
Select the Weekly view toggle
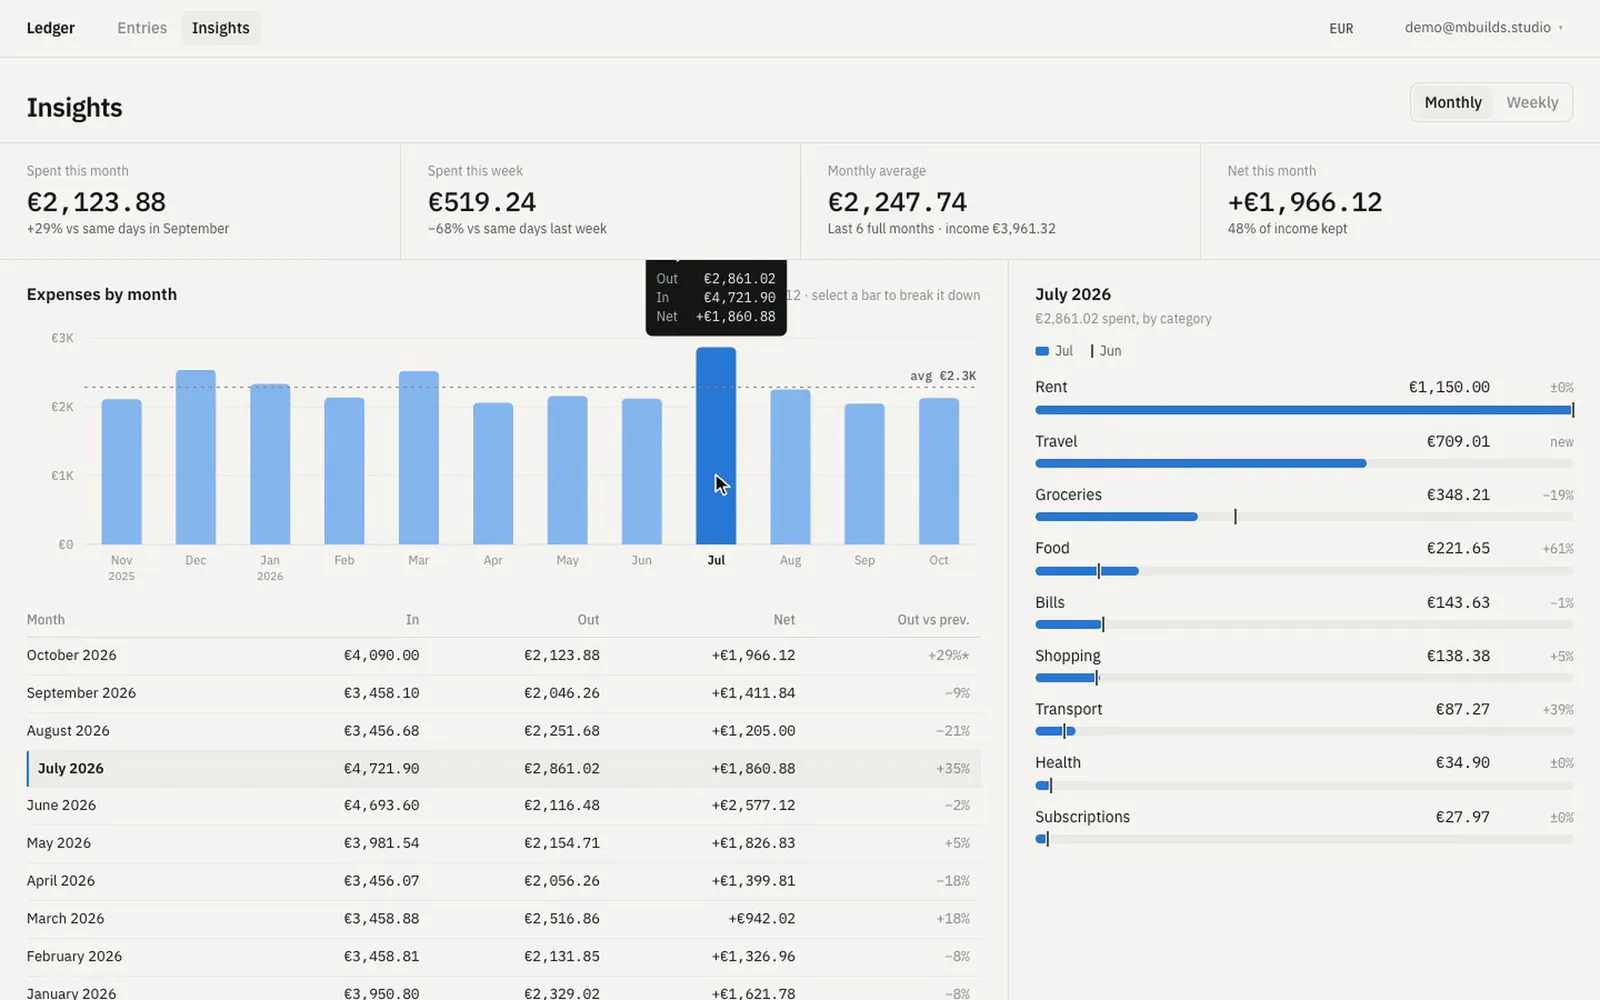(1532, 102)
